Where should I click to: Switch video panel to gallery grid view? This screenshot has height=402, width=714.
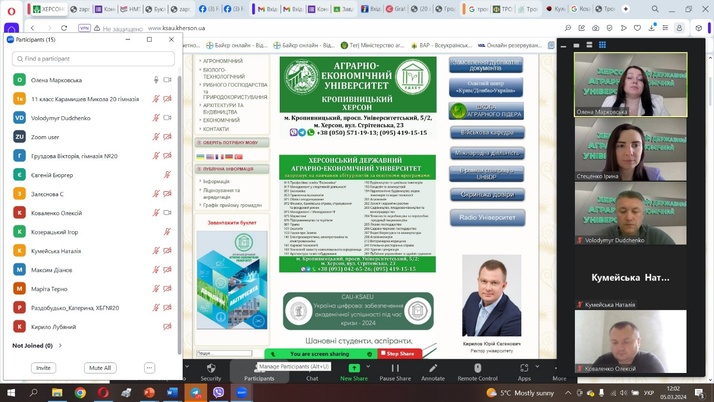point(602,45)
